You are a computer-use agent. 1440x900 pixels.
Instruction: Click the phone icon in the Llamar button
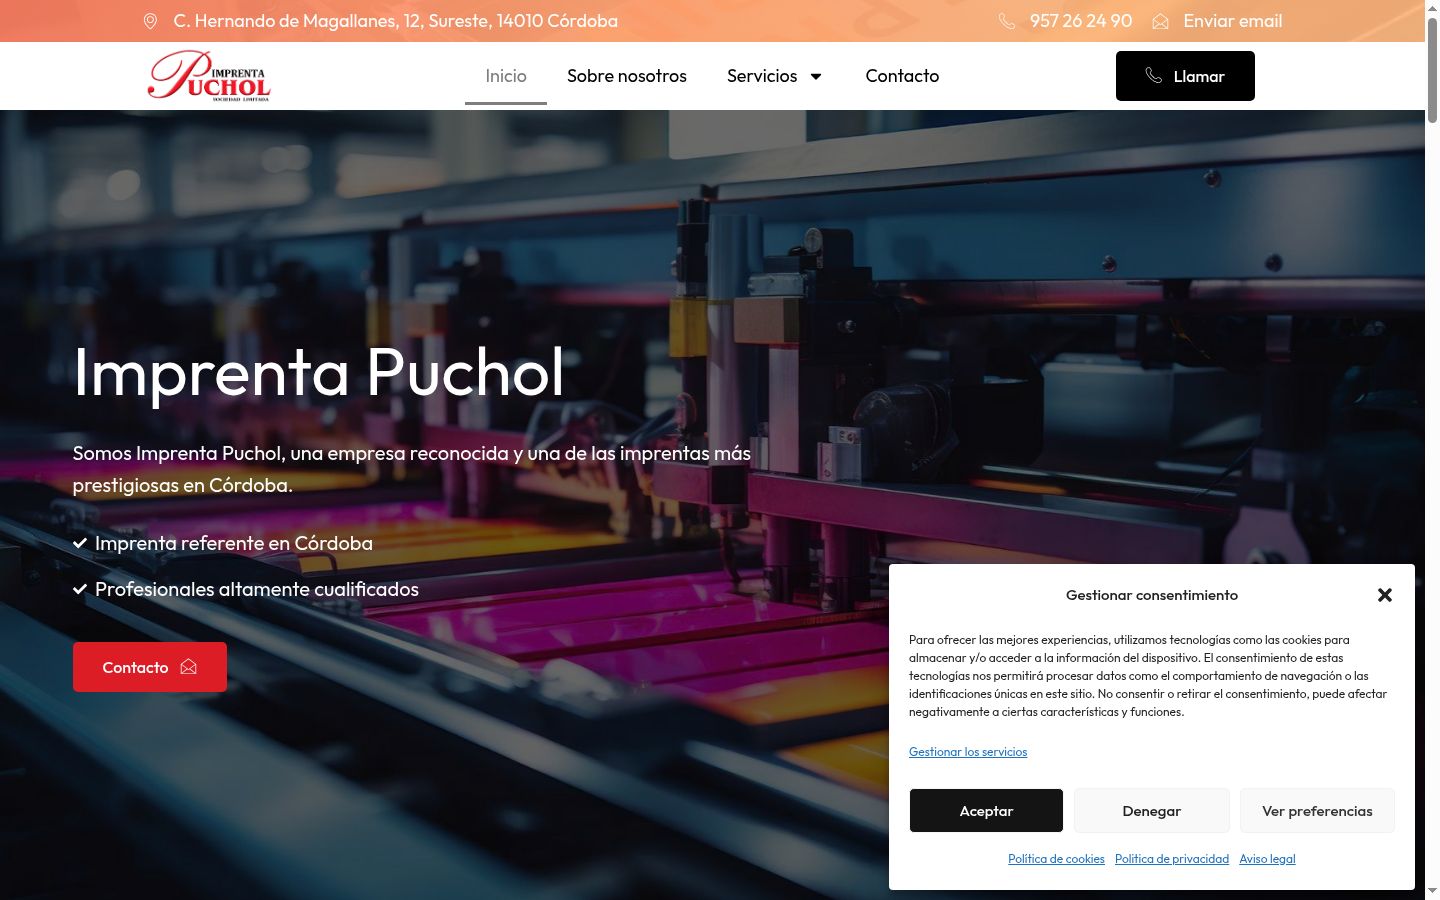tap(1153, 76)
